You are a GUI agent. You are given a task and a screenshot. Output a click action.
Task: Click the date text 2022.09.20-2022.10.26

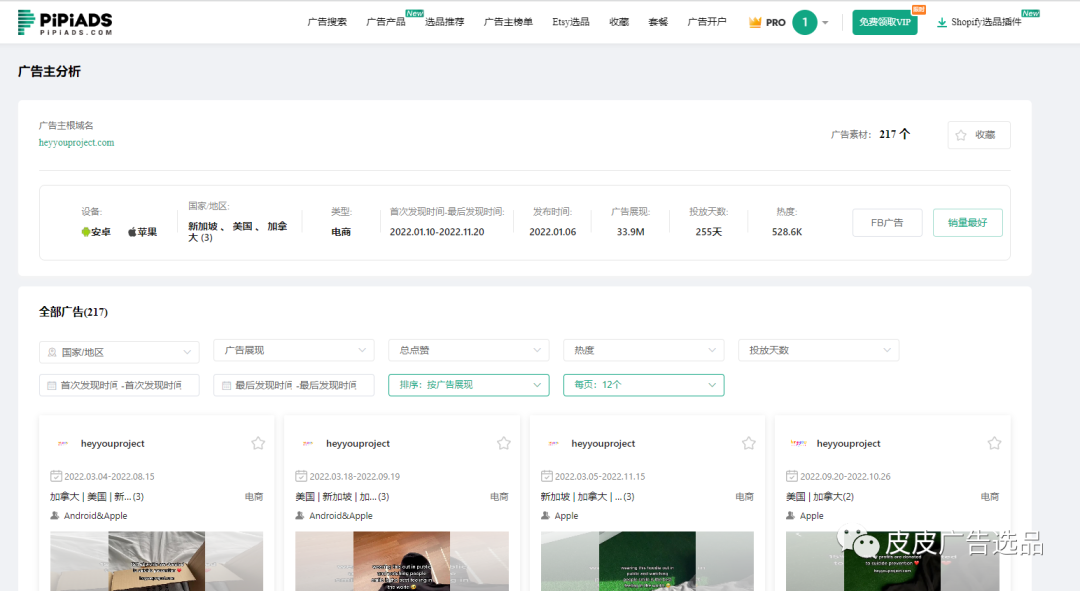coord(845,477)
